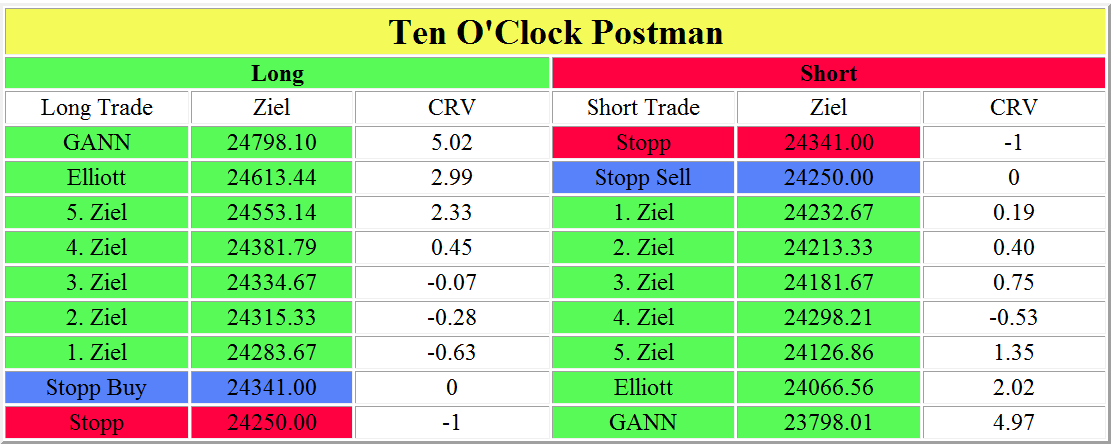Select the short Elliott target 24066.56
The height and width of the screenshot is (444, 1113).
click(829, 387)
